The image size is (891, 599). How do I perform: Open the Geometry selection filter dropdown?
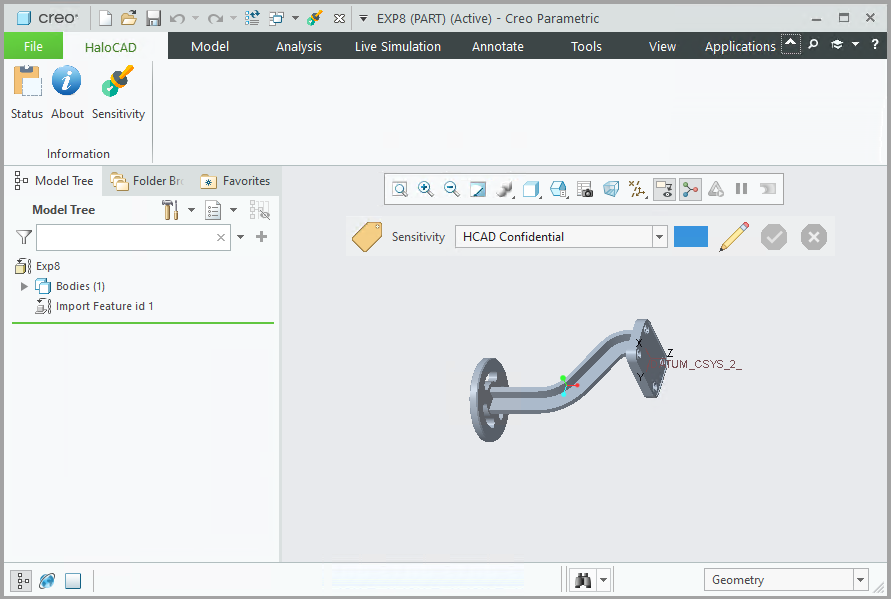pyautogui.click(x=860, y=580)
